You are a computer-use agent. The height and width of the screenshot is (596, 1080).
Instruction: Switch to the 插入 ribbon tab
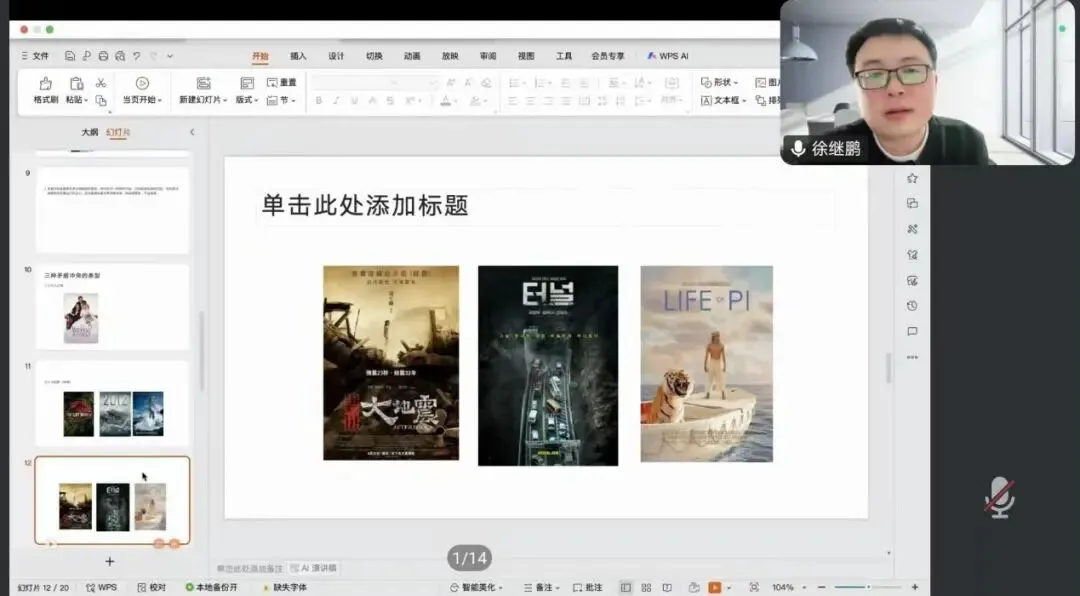(298, 56)
